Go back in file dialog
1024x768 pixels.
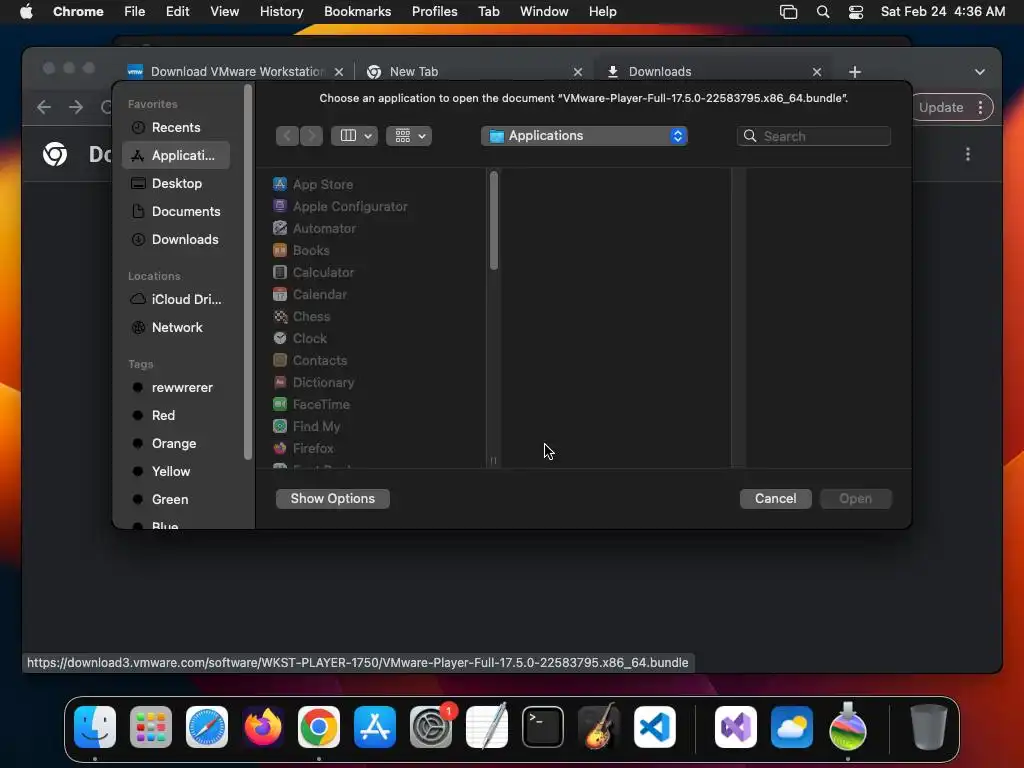pos(287,136)
